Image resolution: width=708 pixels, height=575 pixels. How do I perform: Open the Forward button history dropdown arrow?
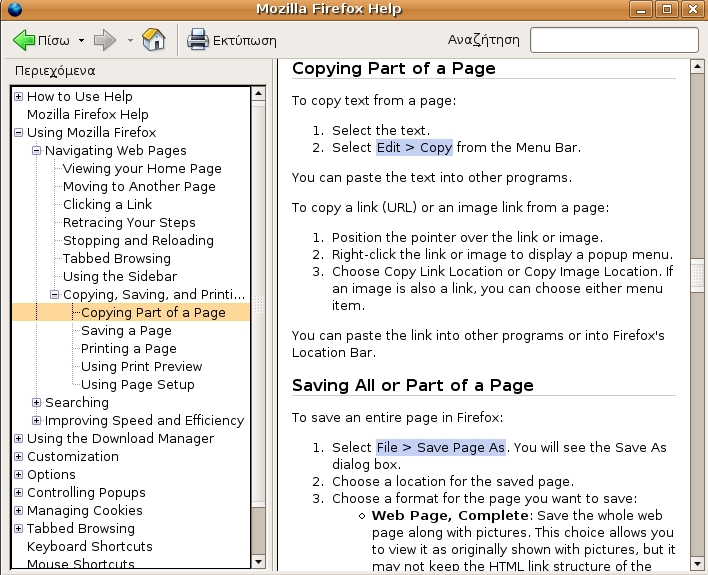(130, 41)
